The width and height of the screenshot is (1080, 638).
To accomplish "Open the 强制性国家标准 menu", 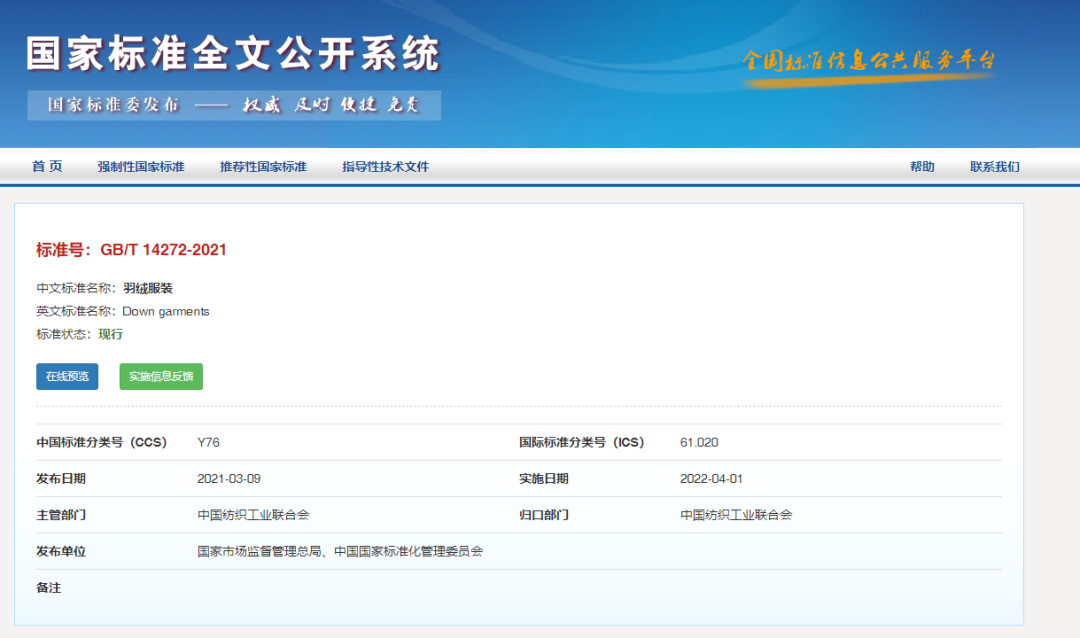I will (x=142, y=166).
